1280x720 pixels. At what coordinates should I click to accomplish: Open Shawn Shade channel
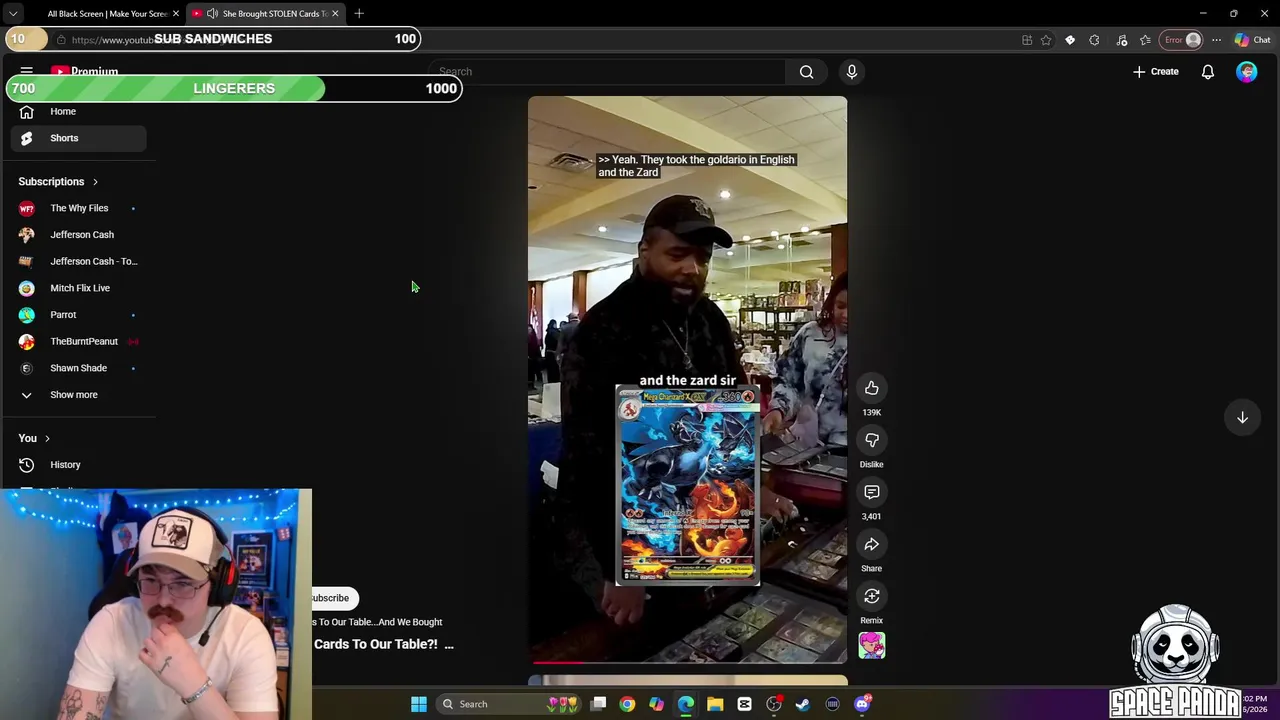[x=79, y=368]
